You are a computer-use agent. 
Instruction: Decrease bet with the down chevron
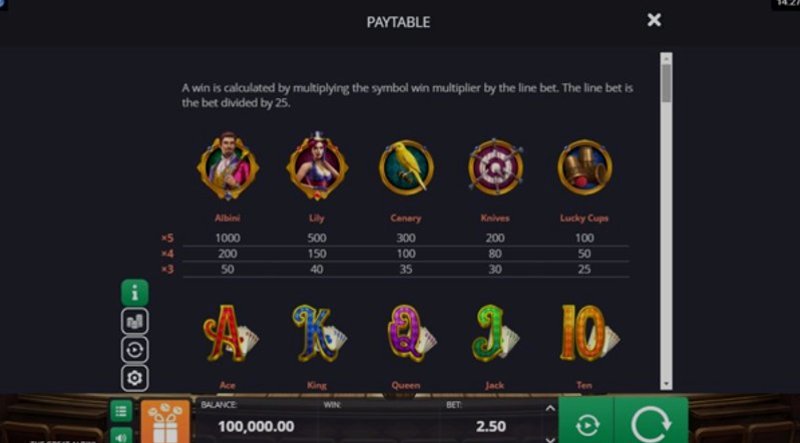tap(549, 439)
